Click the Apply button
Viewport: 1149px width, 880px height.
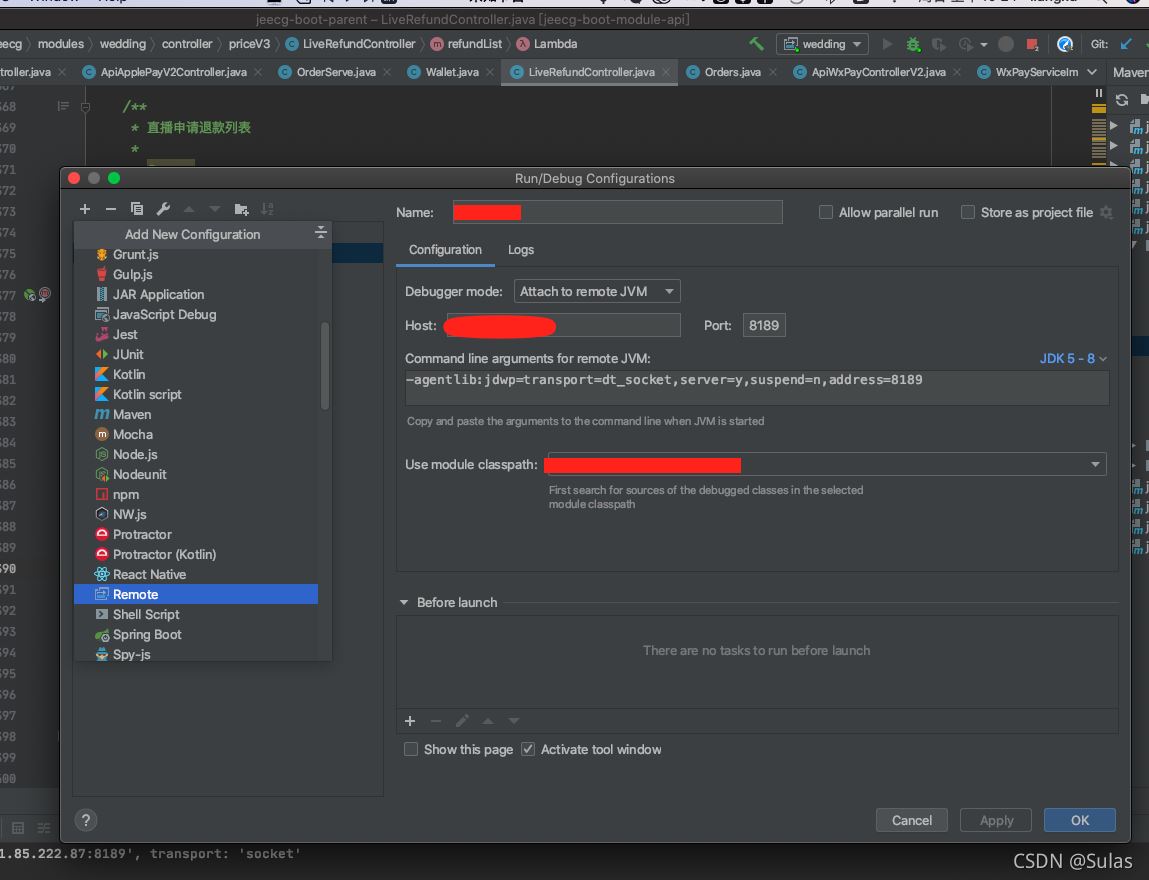pyautogui.click(x=996, y=820)
